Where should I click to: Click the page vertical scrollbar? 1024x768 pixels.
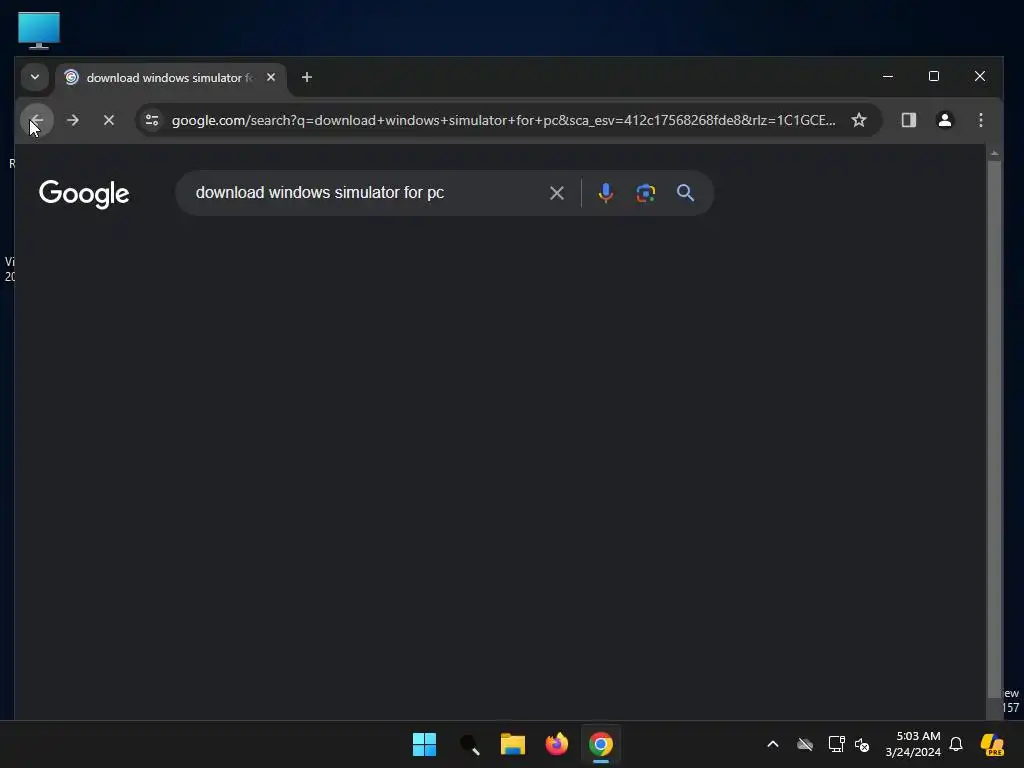point(994,428)
